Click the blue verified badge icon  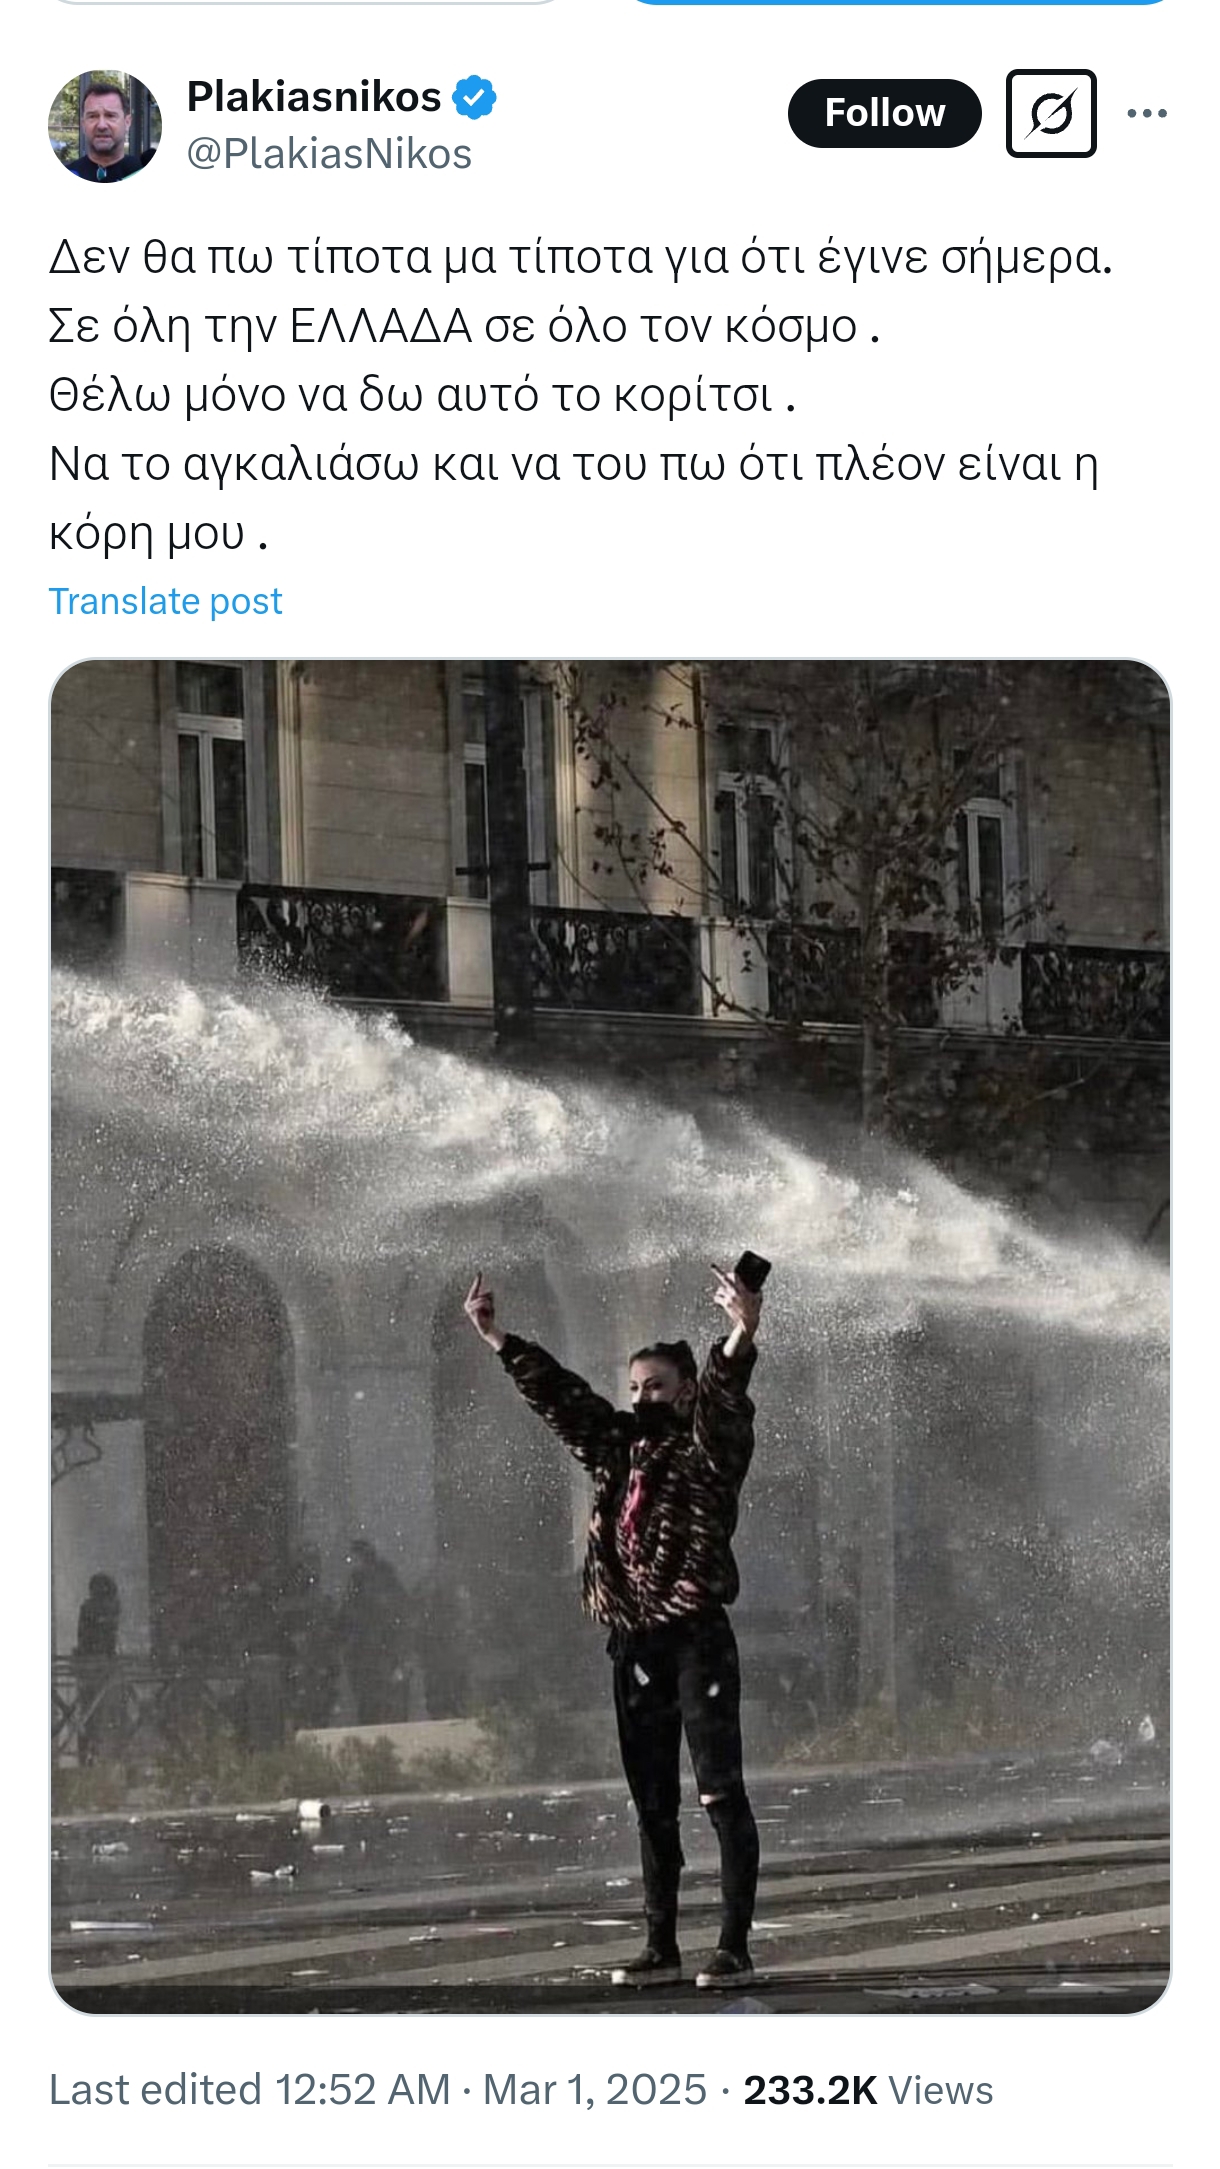coord(474,97)
